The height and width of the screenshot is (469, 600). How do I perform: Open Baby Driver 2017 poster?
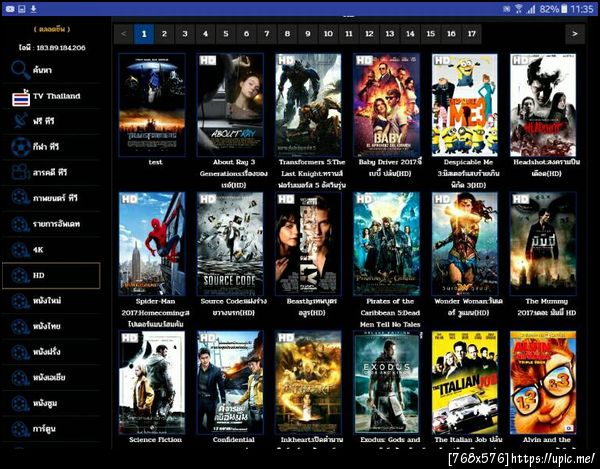[386, 105]
